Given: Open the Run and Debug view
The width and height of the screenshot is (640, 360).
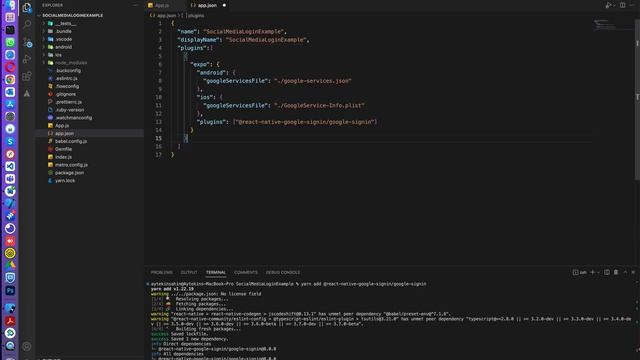Looking at the screenshot, I should pyautogui.click(x=27, y=59).
